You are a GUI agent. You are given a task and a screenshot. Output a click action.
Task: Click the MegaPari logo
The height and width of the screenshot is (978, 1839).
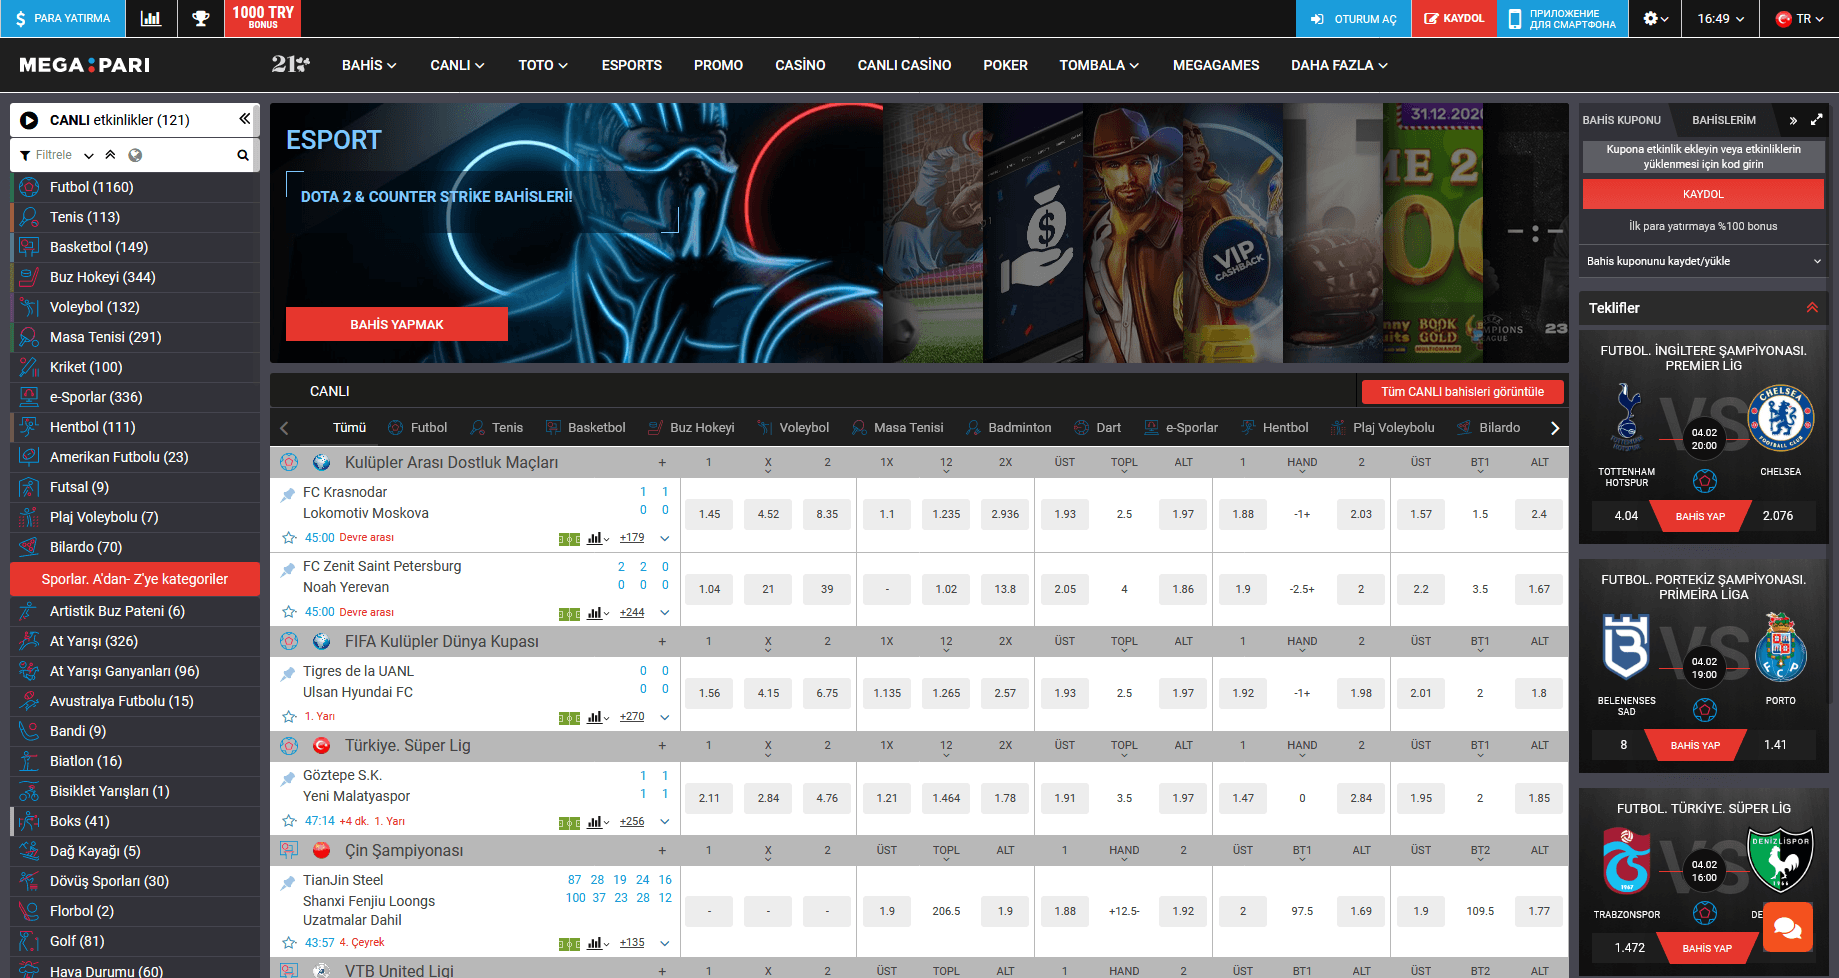pos(85,65)
